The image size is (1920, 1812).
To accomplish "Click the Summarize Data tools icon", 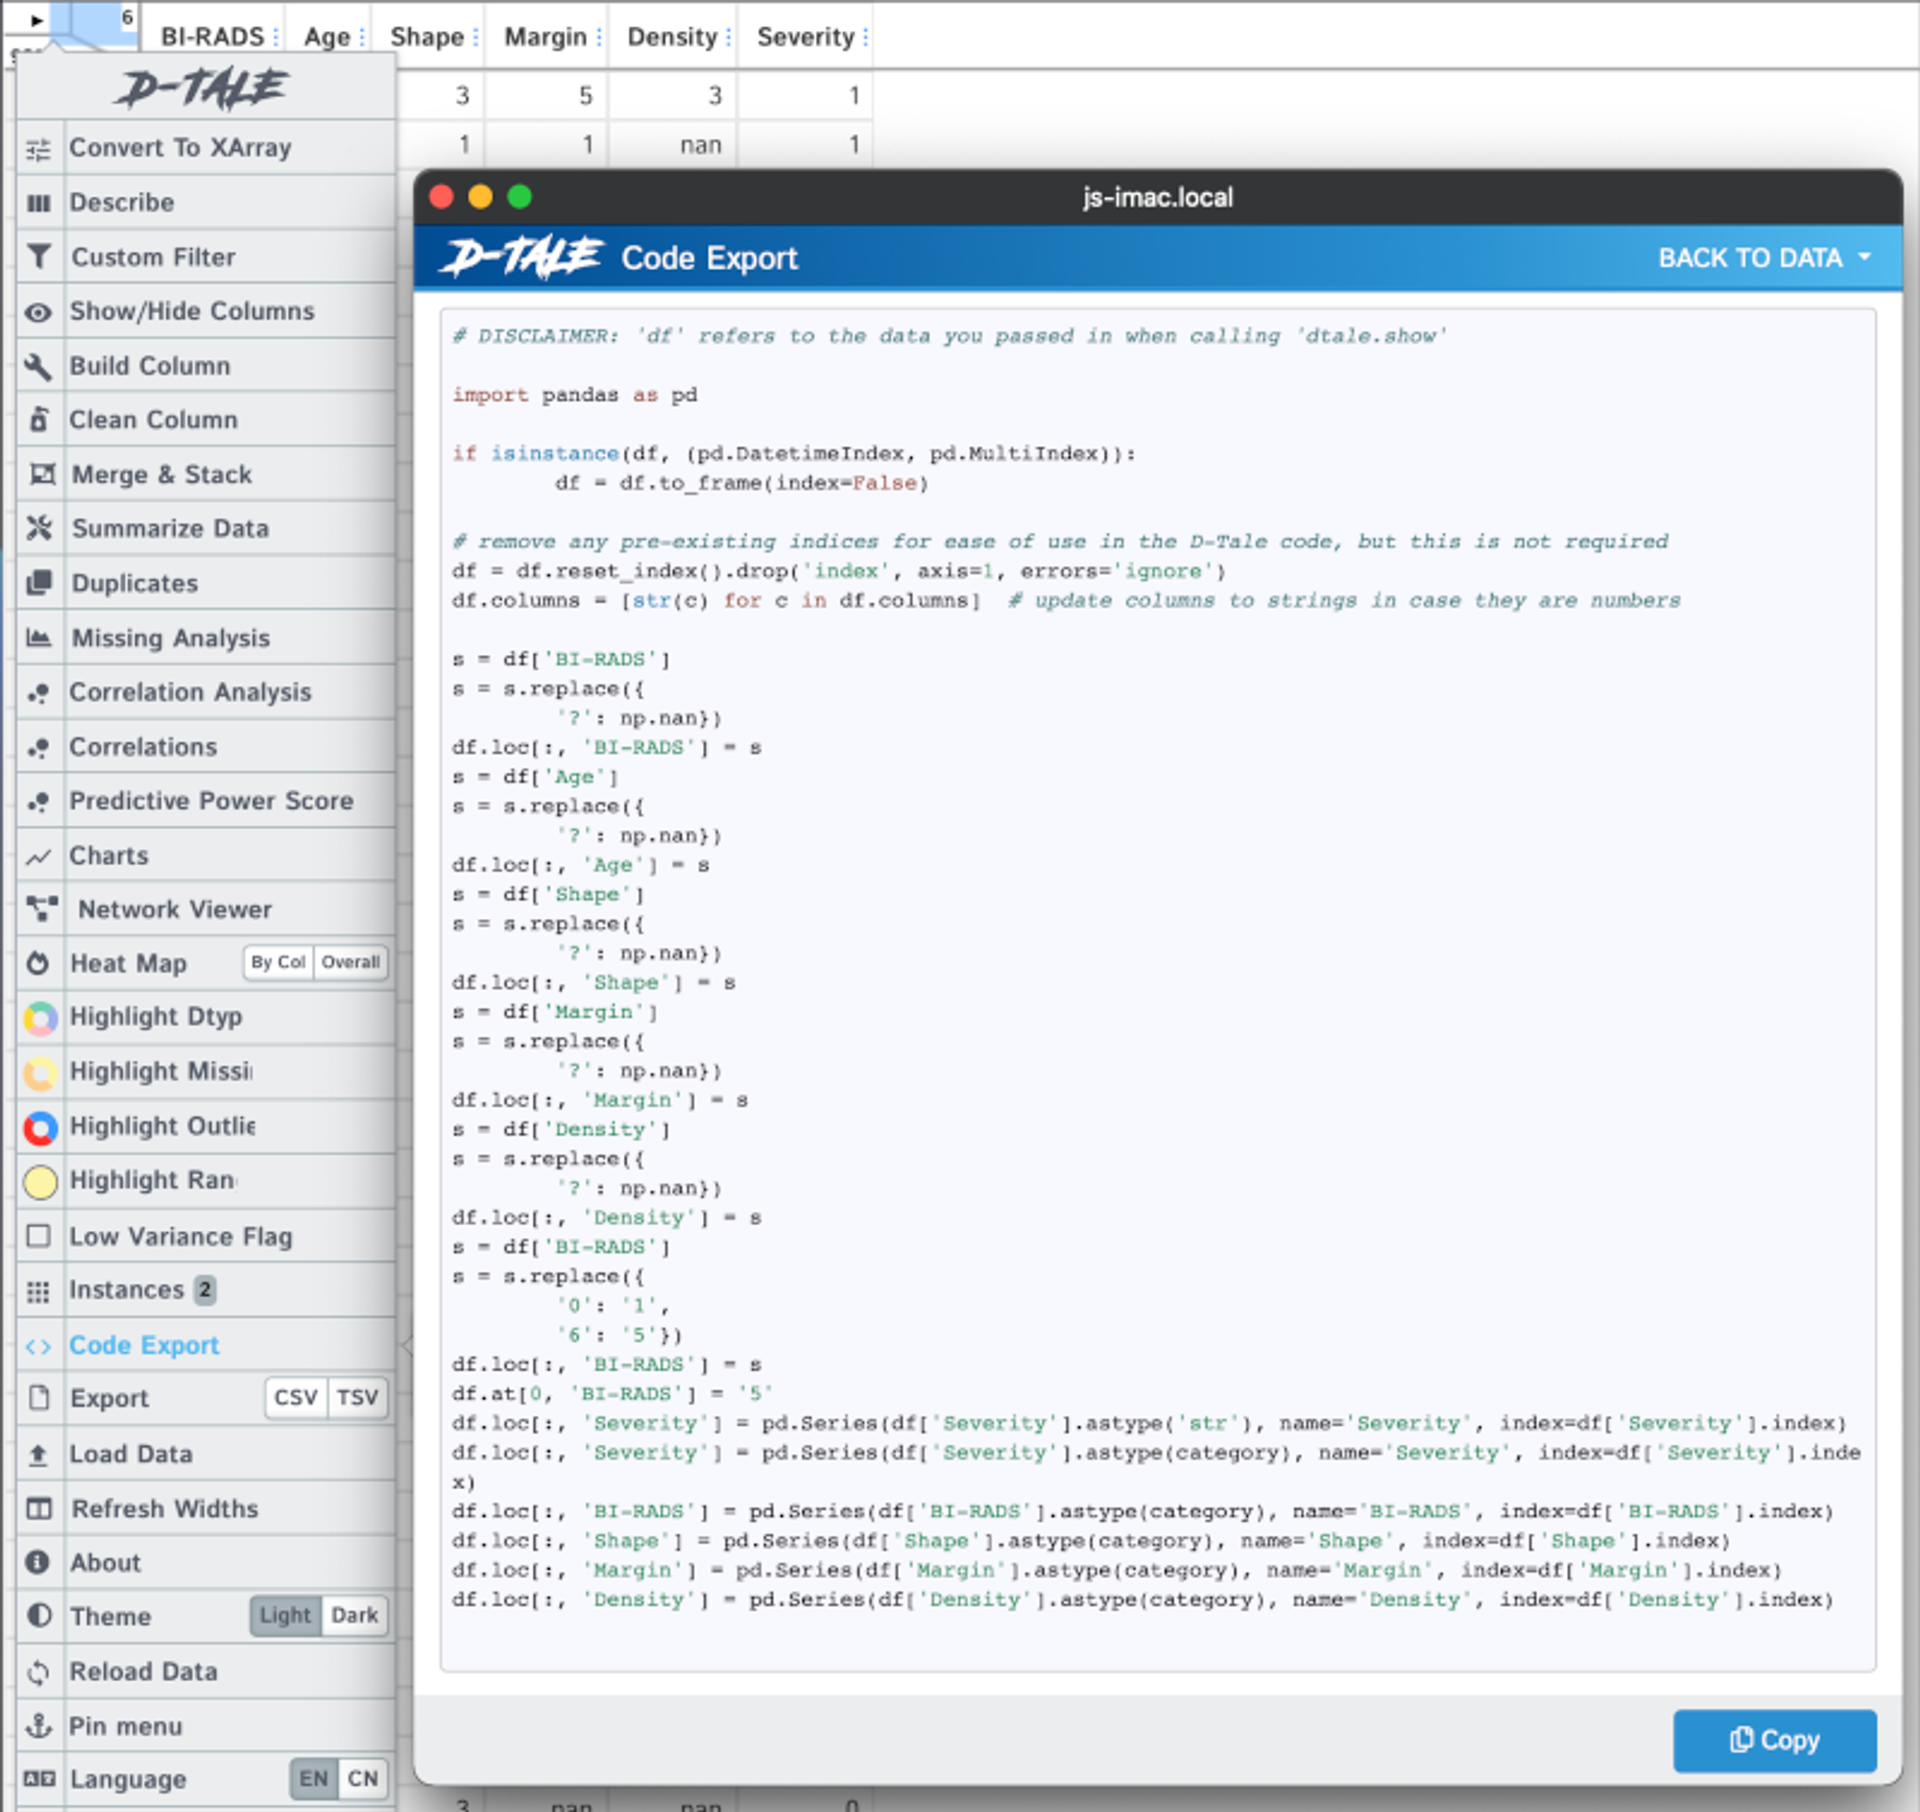I will coord(39,528).
